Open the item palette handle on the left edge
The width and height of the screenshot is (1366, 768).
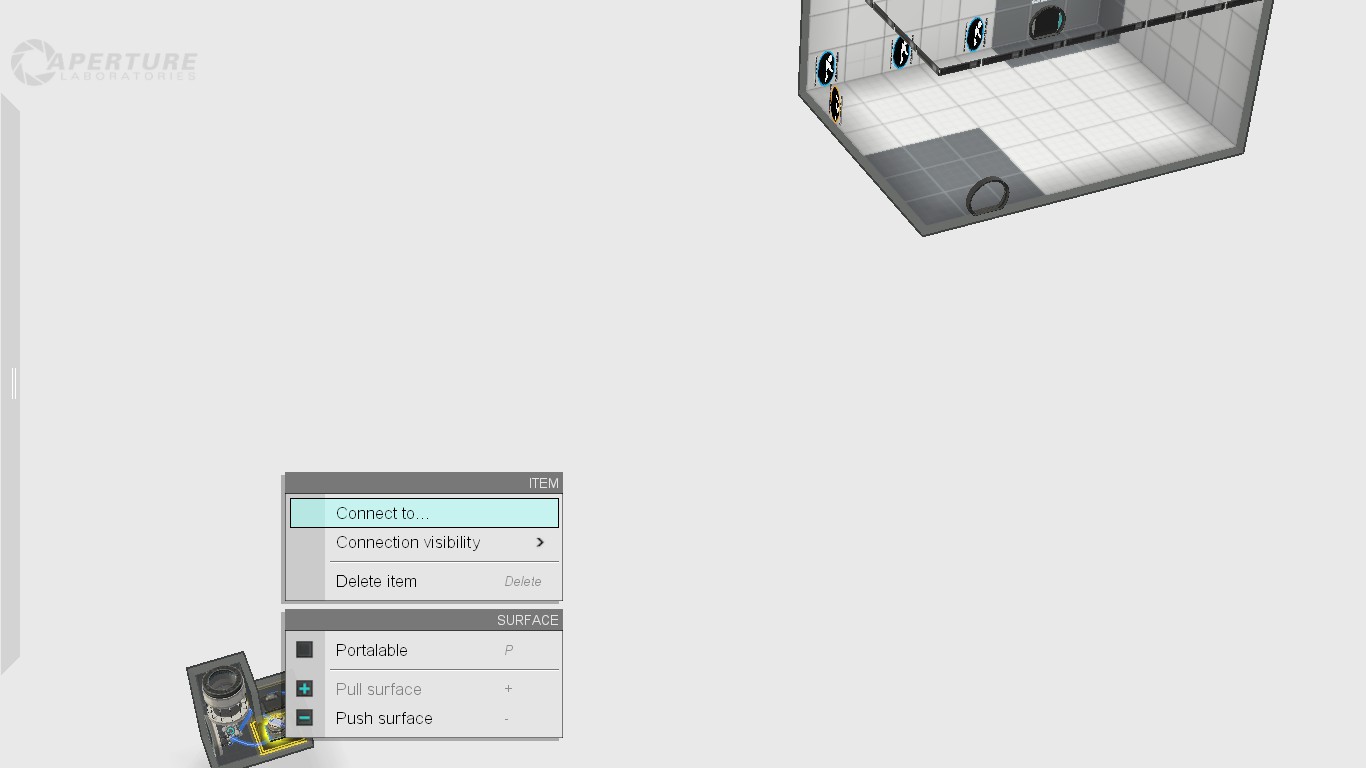(x=11, y=383)
